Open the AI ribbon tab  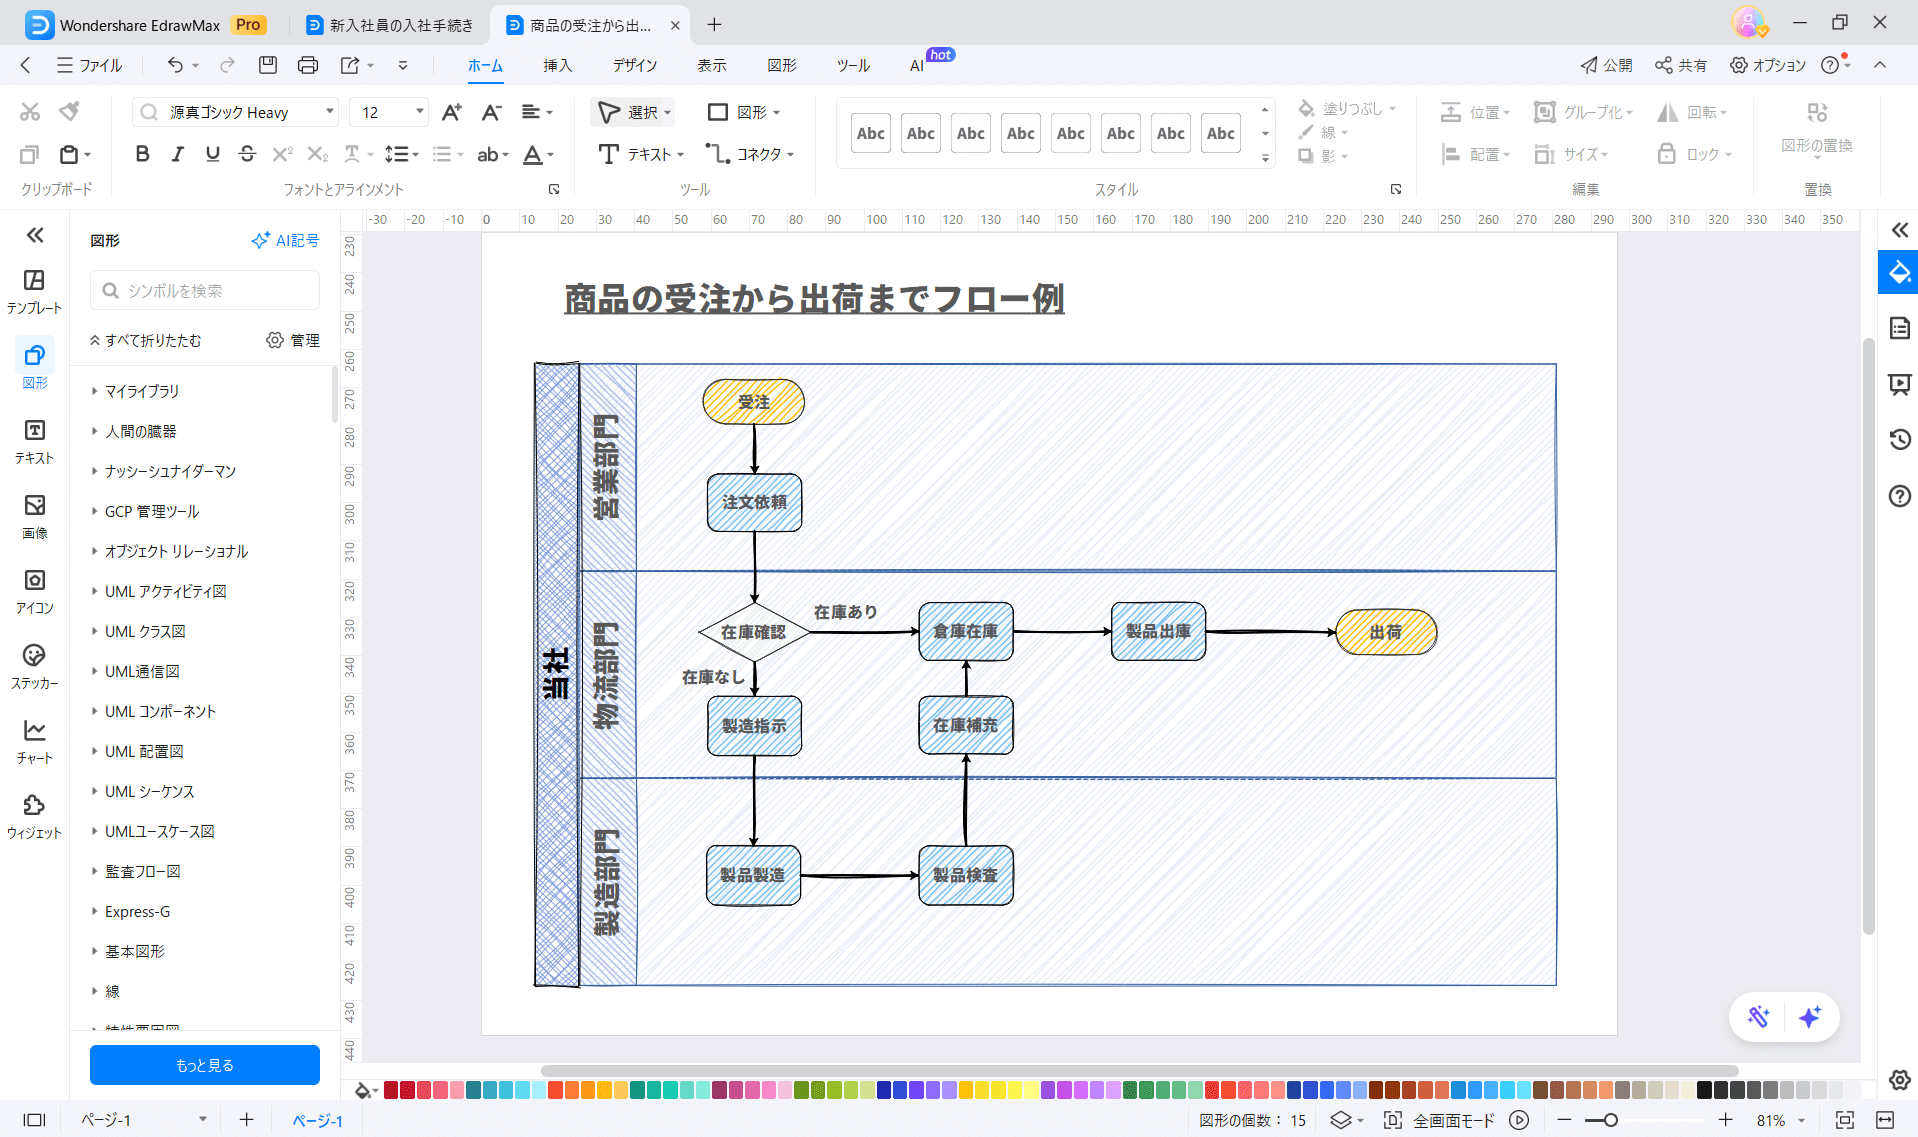pos(917,65)
